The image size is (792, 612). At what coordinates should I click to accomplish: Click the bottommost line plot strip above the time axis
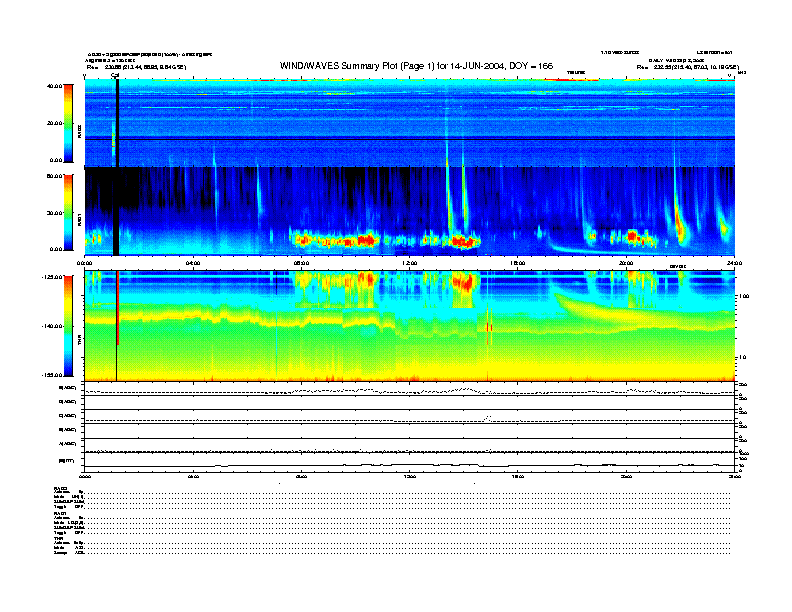tap(410, 462)
